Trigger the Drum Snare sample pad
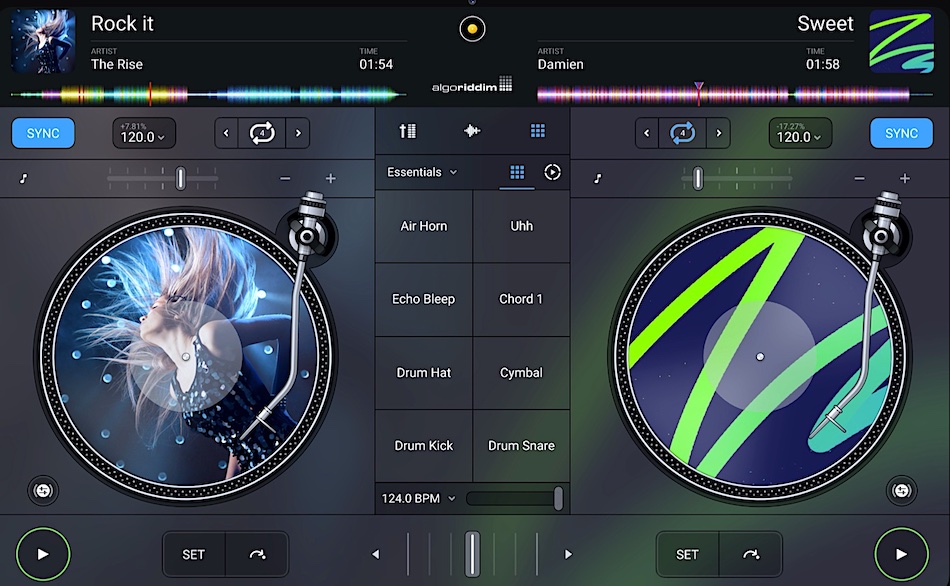The image size is (950, 586). point(521,445)
